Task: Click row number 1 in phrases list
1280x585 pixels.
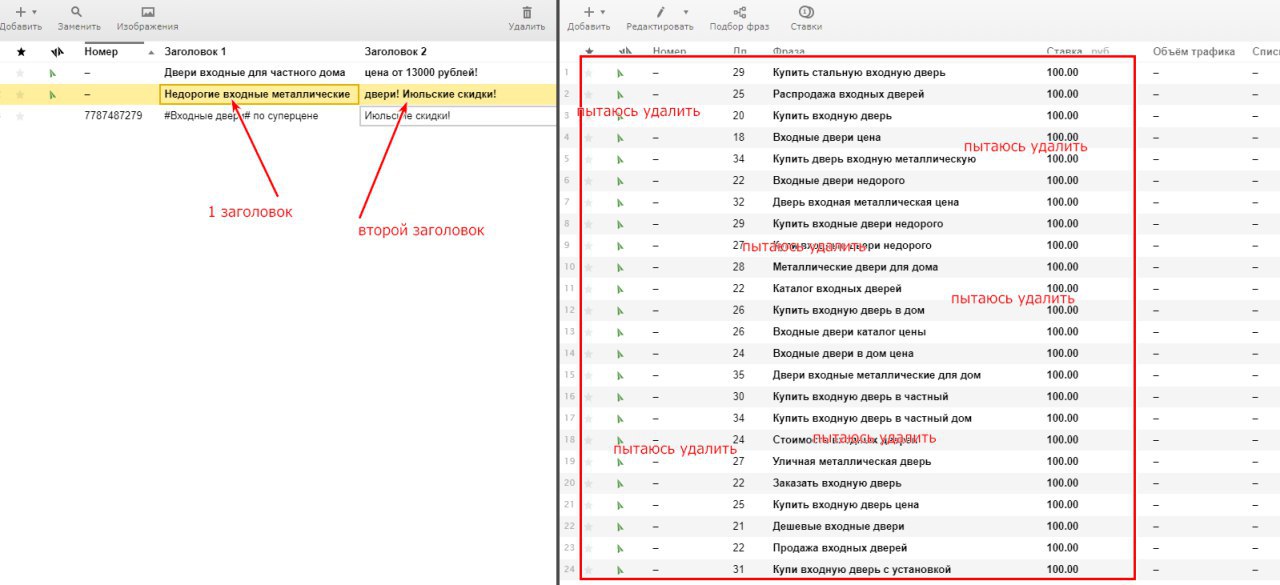Action: click(567, 73)
